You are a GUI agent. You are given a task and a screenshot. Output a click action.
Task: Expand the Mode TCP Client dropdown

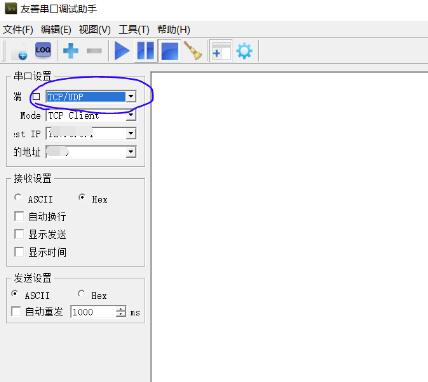[x=131, y=115]
